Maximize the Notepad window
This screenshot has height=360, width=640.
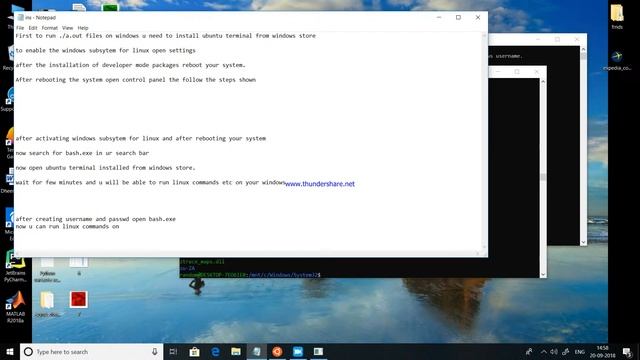click(458, 18)
